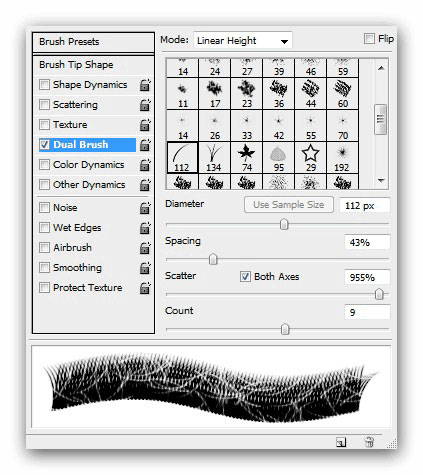This screenshot has height=475, width=423.
Task: Click the lock icon beside Noise
Action: [x=145, y=208]
